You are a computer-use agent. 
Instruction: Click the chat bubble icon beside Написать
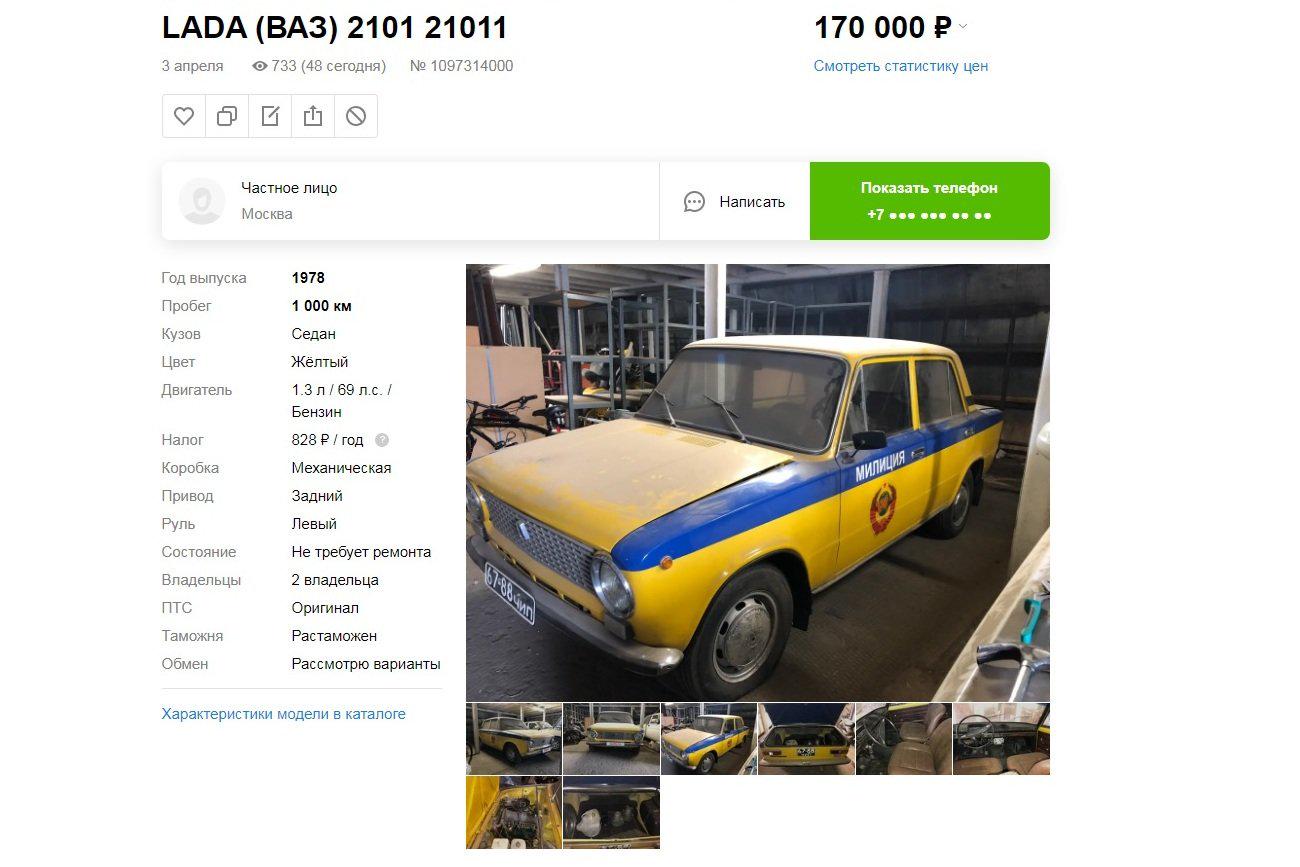tap(695, 202)
